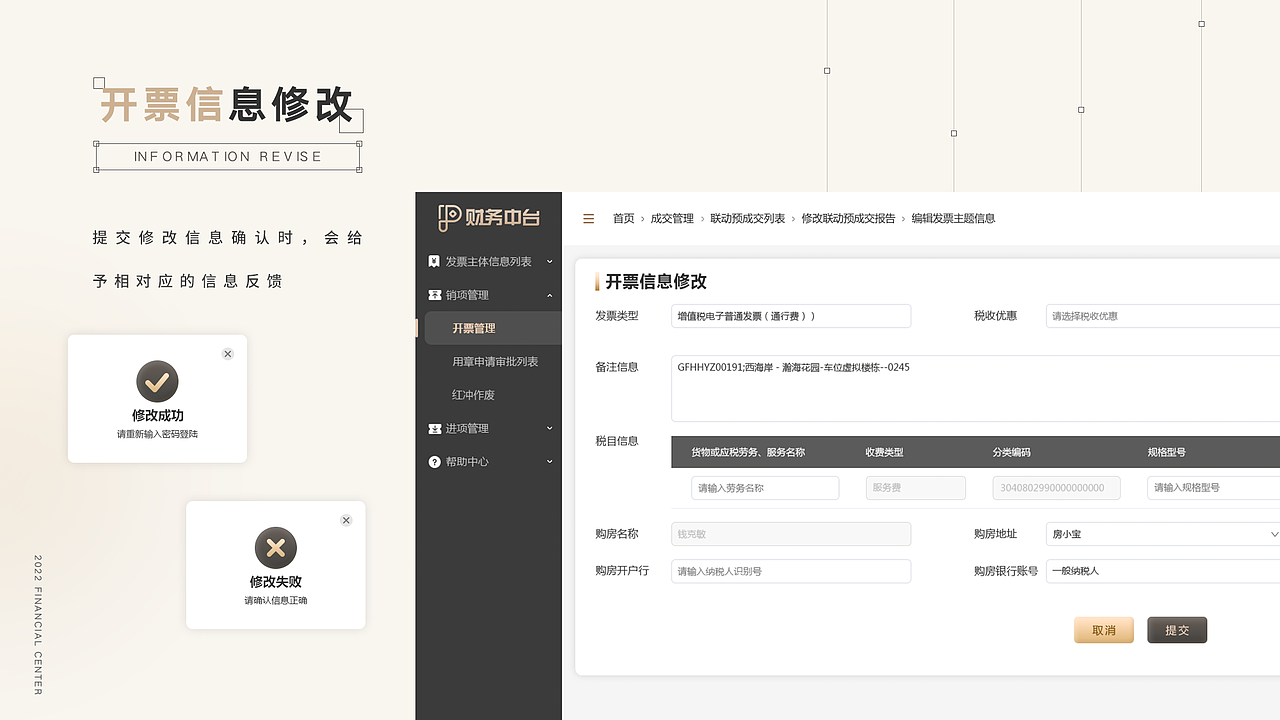Screen dimensions: 1280x720
Task: Click the 请重新输入密码登陆 message
Action: pyautogui.click(x=157, y=434)
